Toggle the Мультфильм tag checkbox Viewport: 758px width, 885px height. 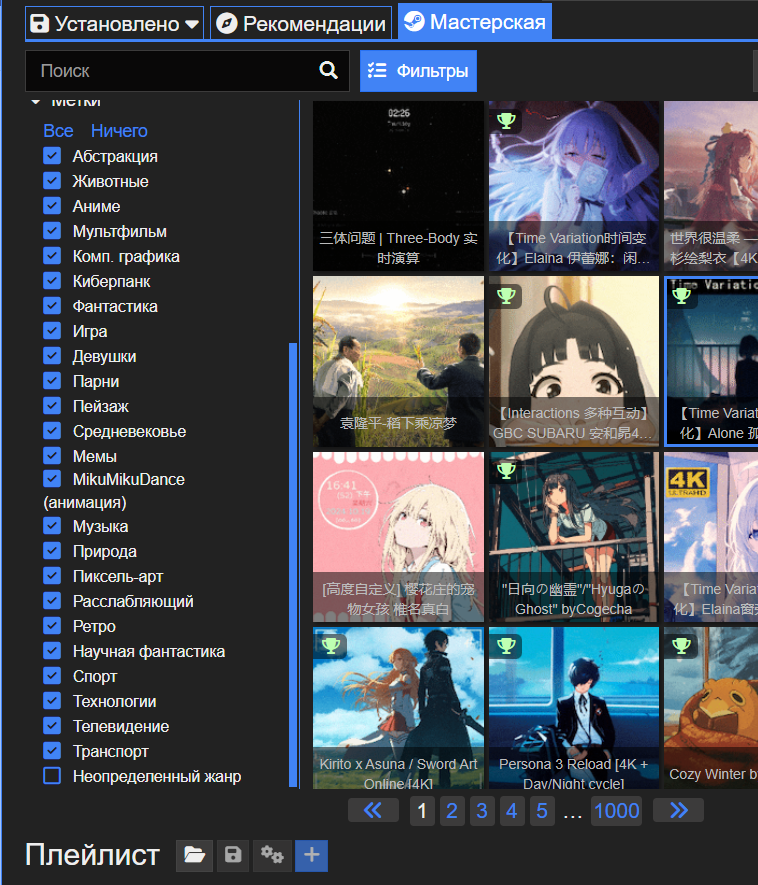[x=52, y=231]
